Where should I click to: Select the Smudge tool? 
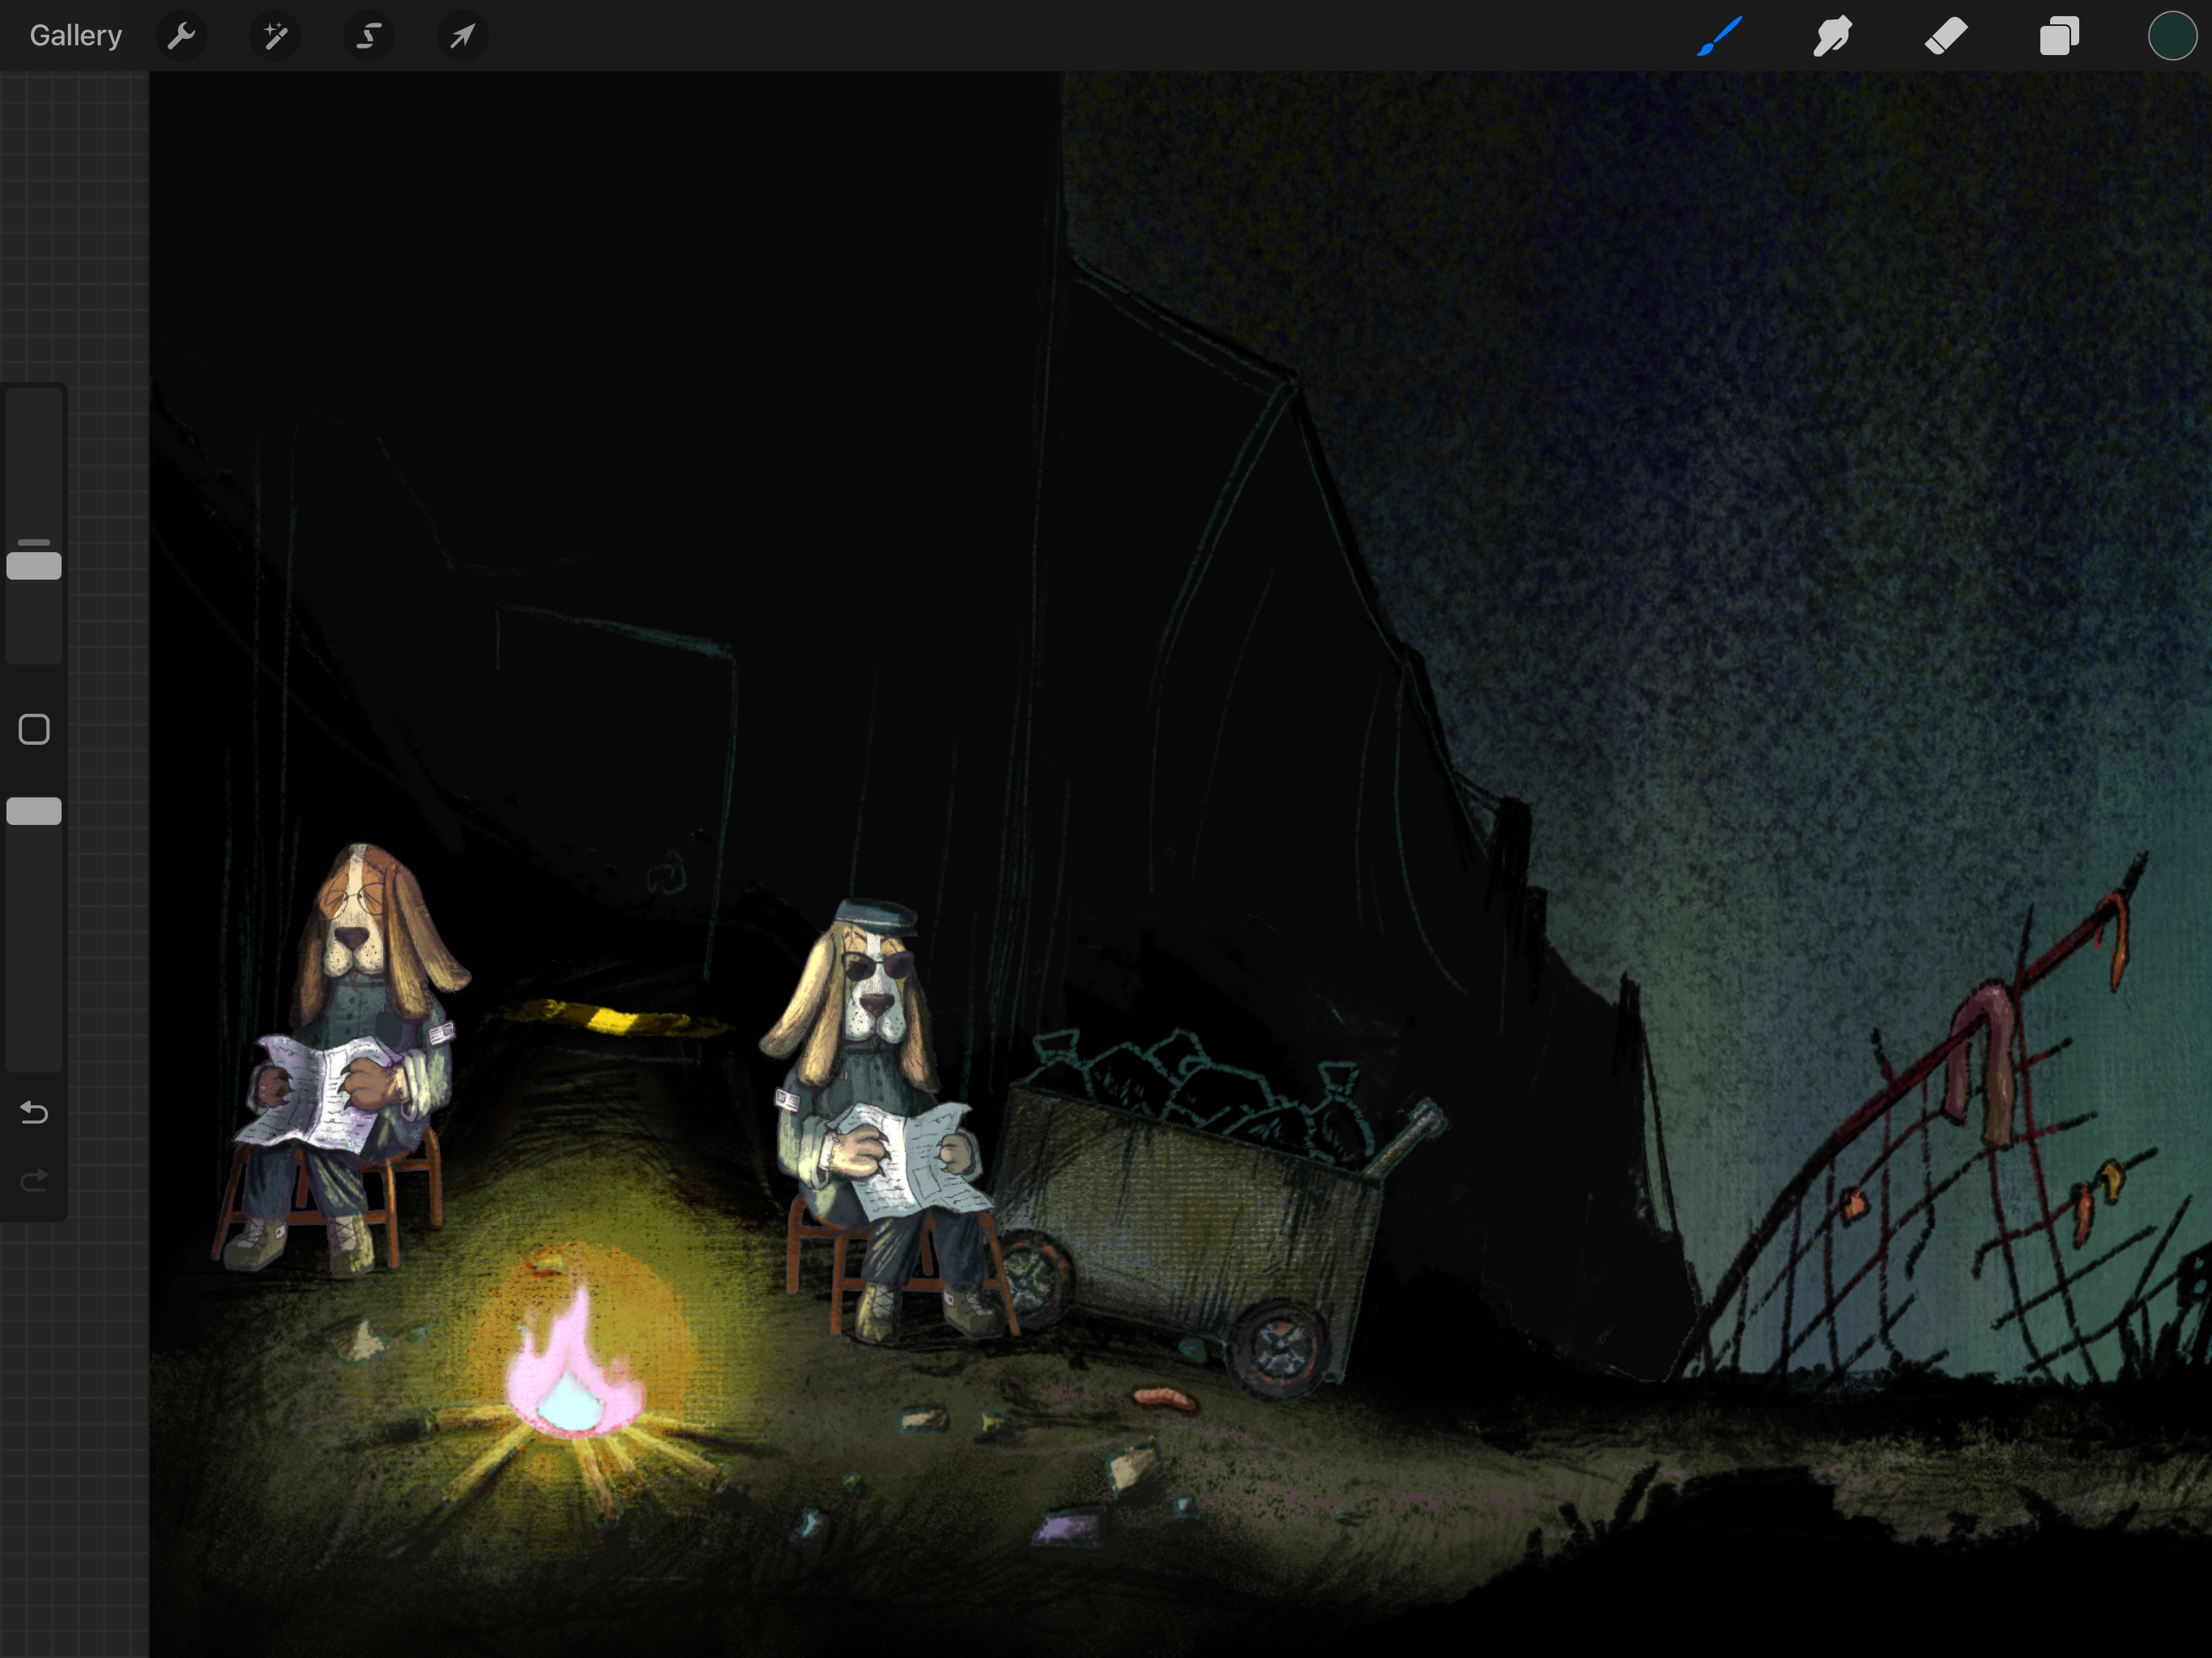1833,36
